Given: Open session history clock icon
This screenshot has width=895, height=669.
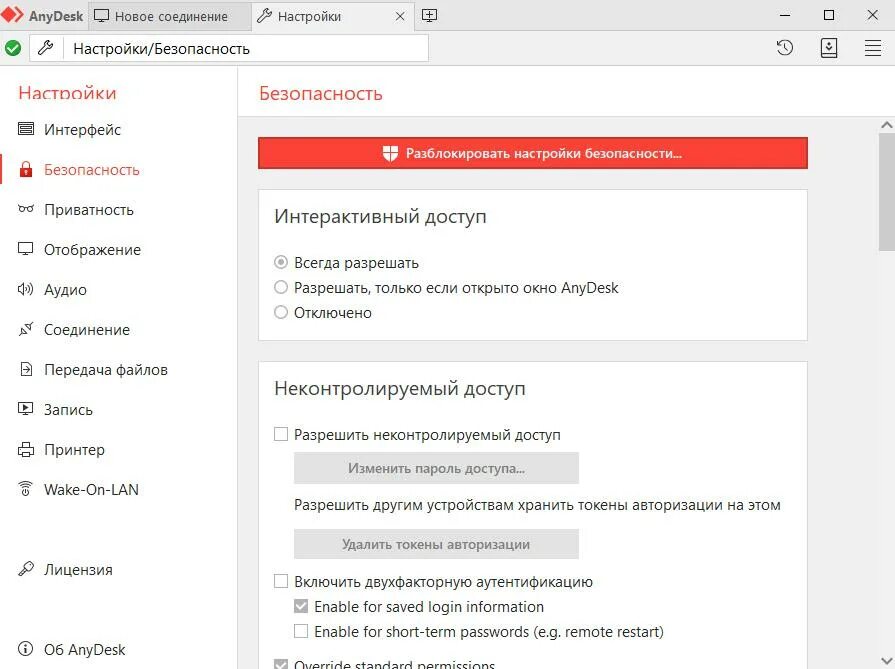Looking at the screenshot, I should 785,48.
